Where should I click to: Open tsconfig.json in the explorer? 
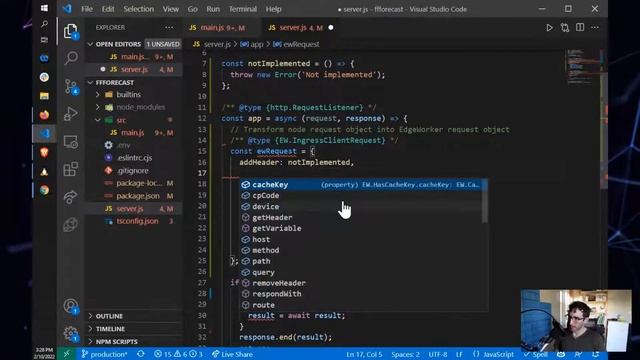[x=133, y=221]
